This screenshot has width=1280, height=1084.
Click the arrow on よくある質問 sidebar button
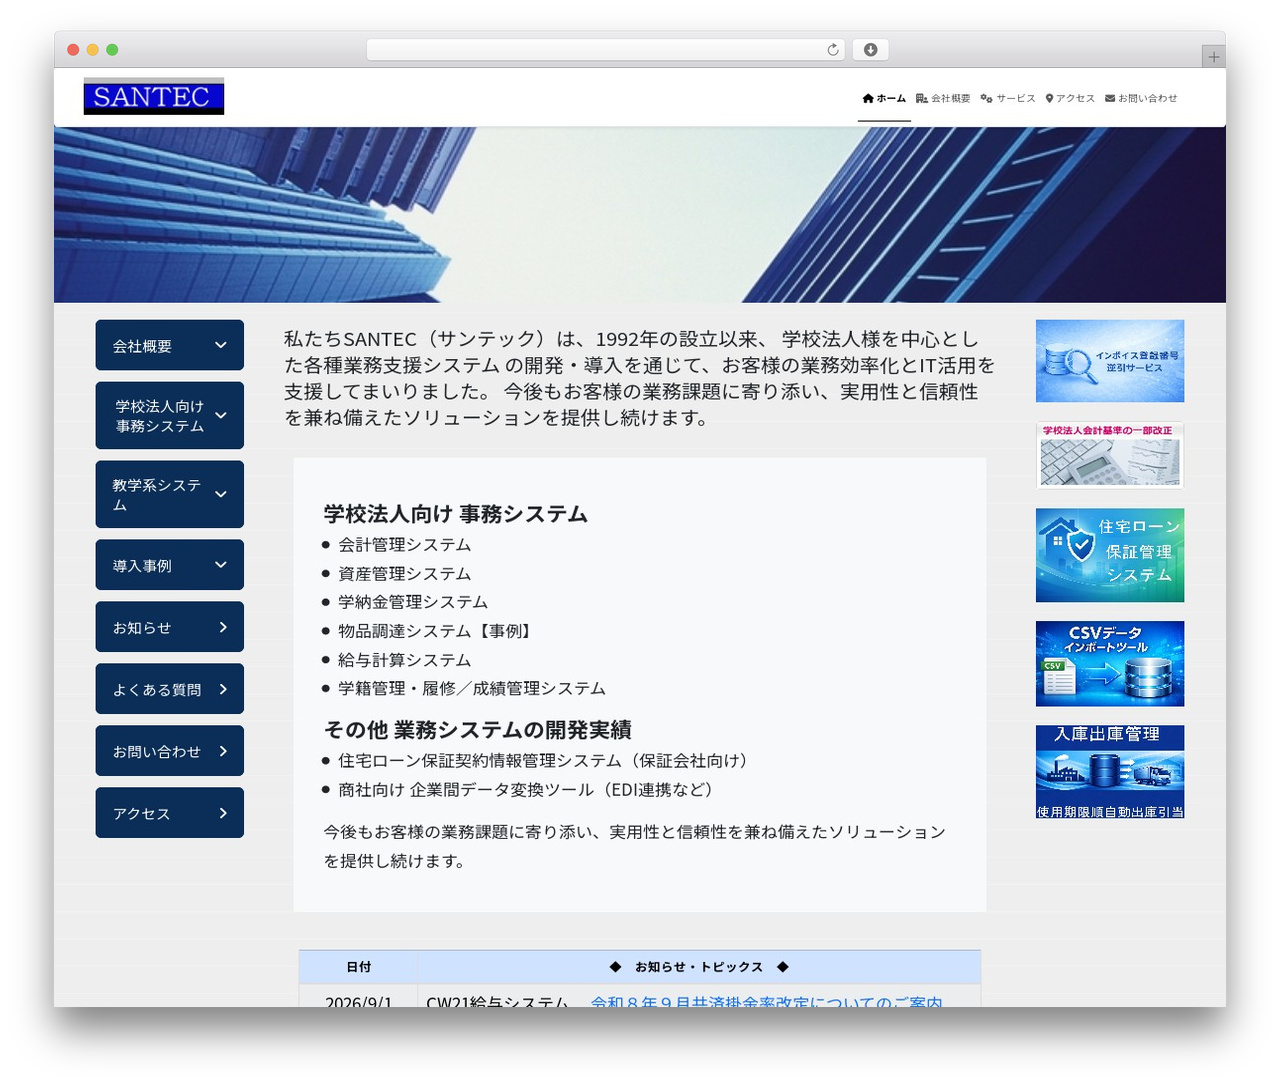pyautogui.click(x=223, y=689)
